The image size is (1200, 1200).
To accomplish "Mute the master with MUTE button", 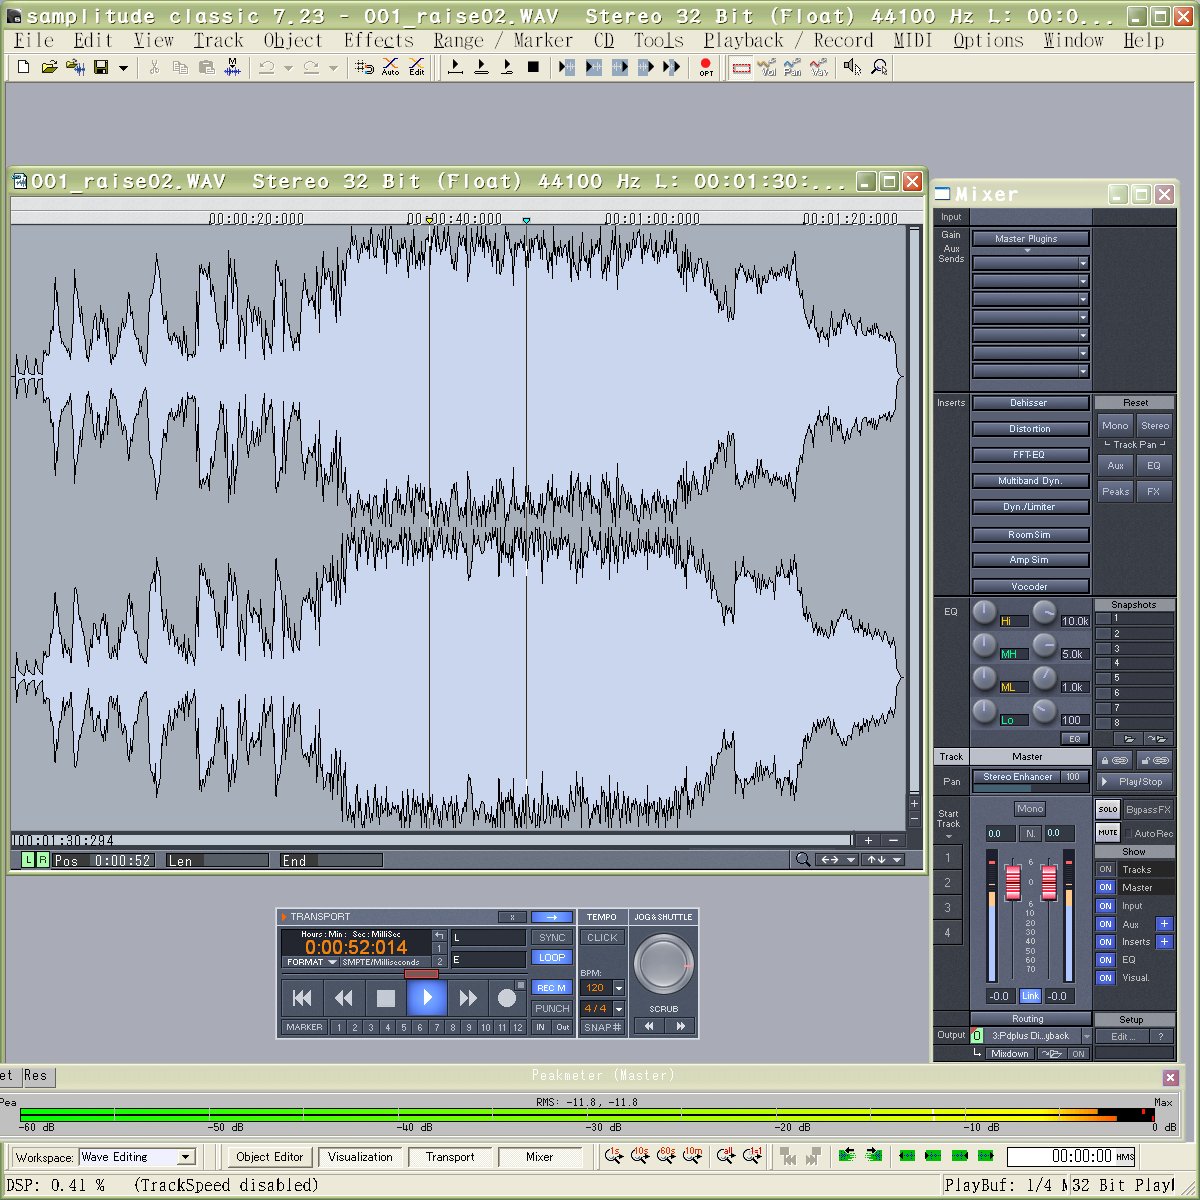I will pyautogui.click(x=1107, y=832).
